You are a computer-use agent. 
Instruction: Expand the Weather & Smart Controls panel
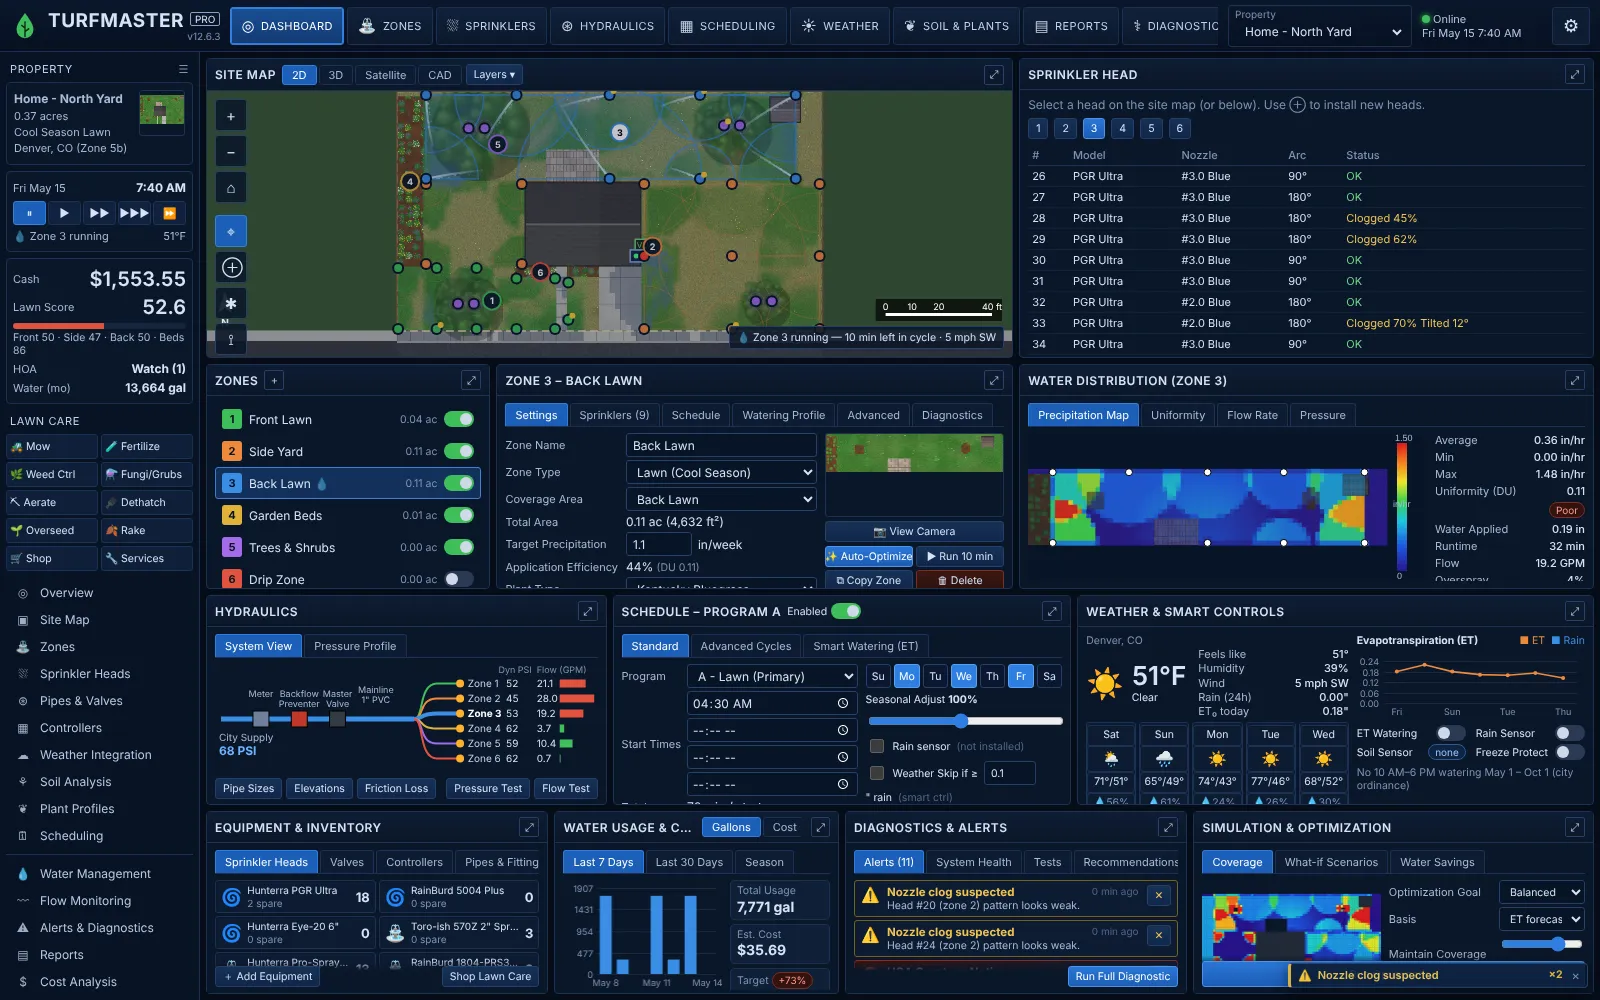pyautogui.click(x=1575, y=611)
